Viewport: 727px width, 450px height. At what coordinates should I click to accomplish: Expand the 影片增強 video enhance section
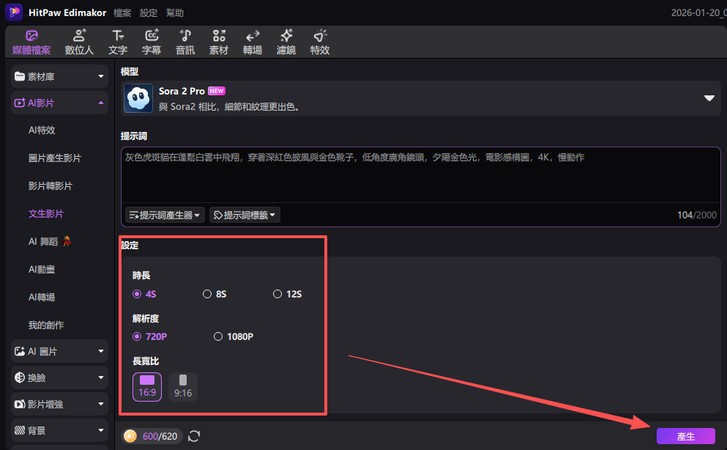tap(59, 404)
